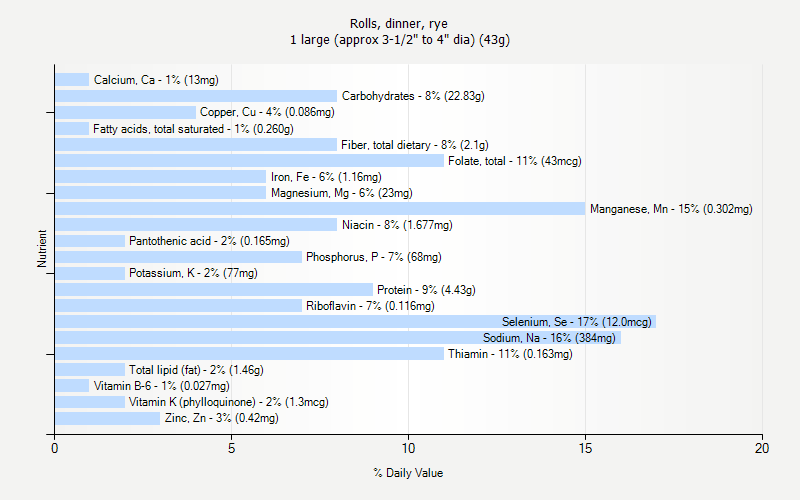800x500 pixels.
Task: Click the bar for Potassium
Action: coord(90,273)
